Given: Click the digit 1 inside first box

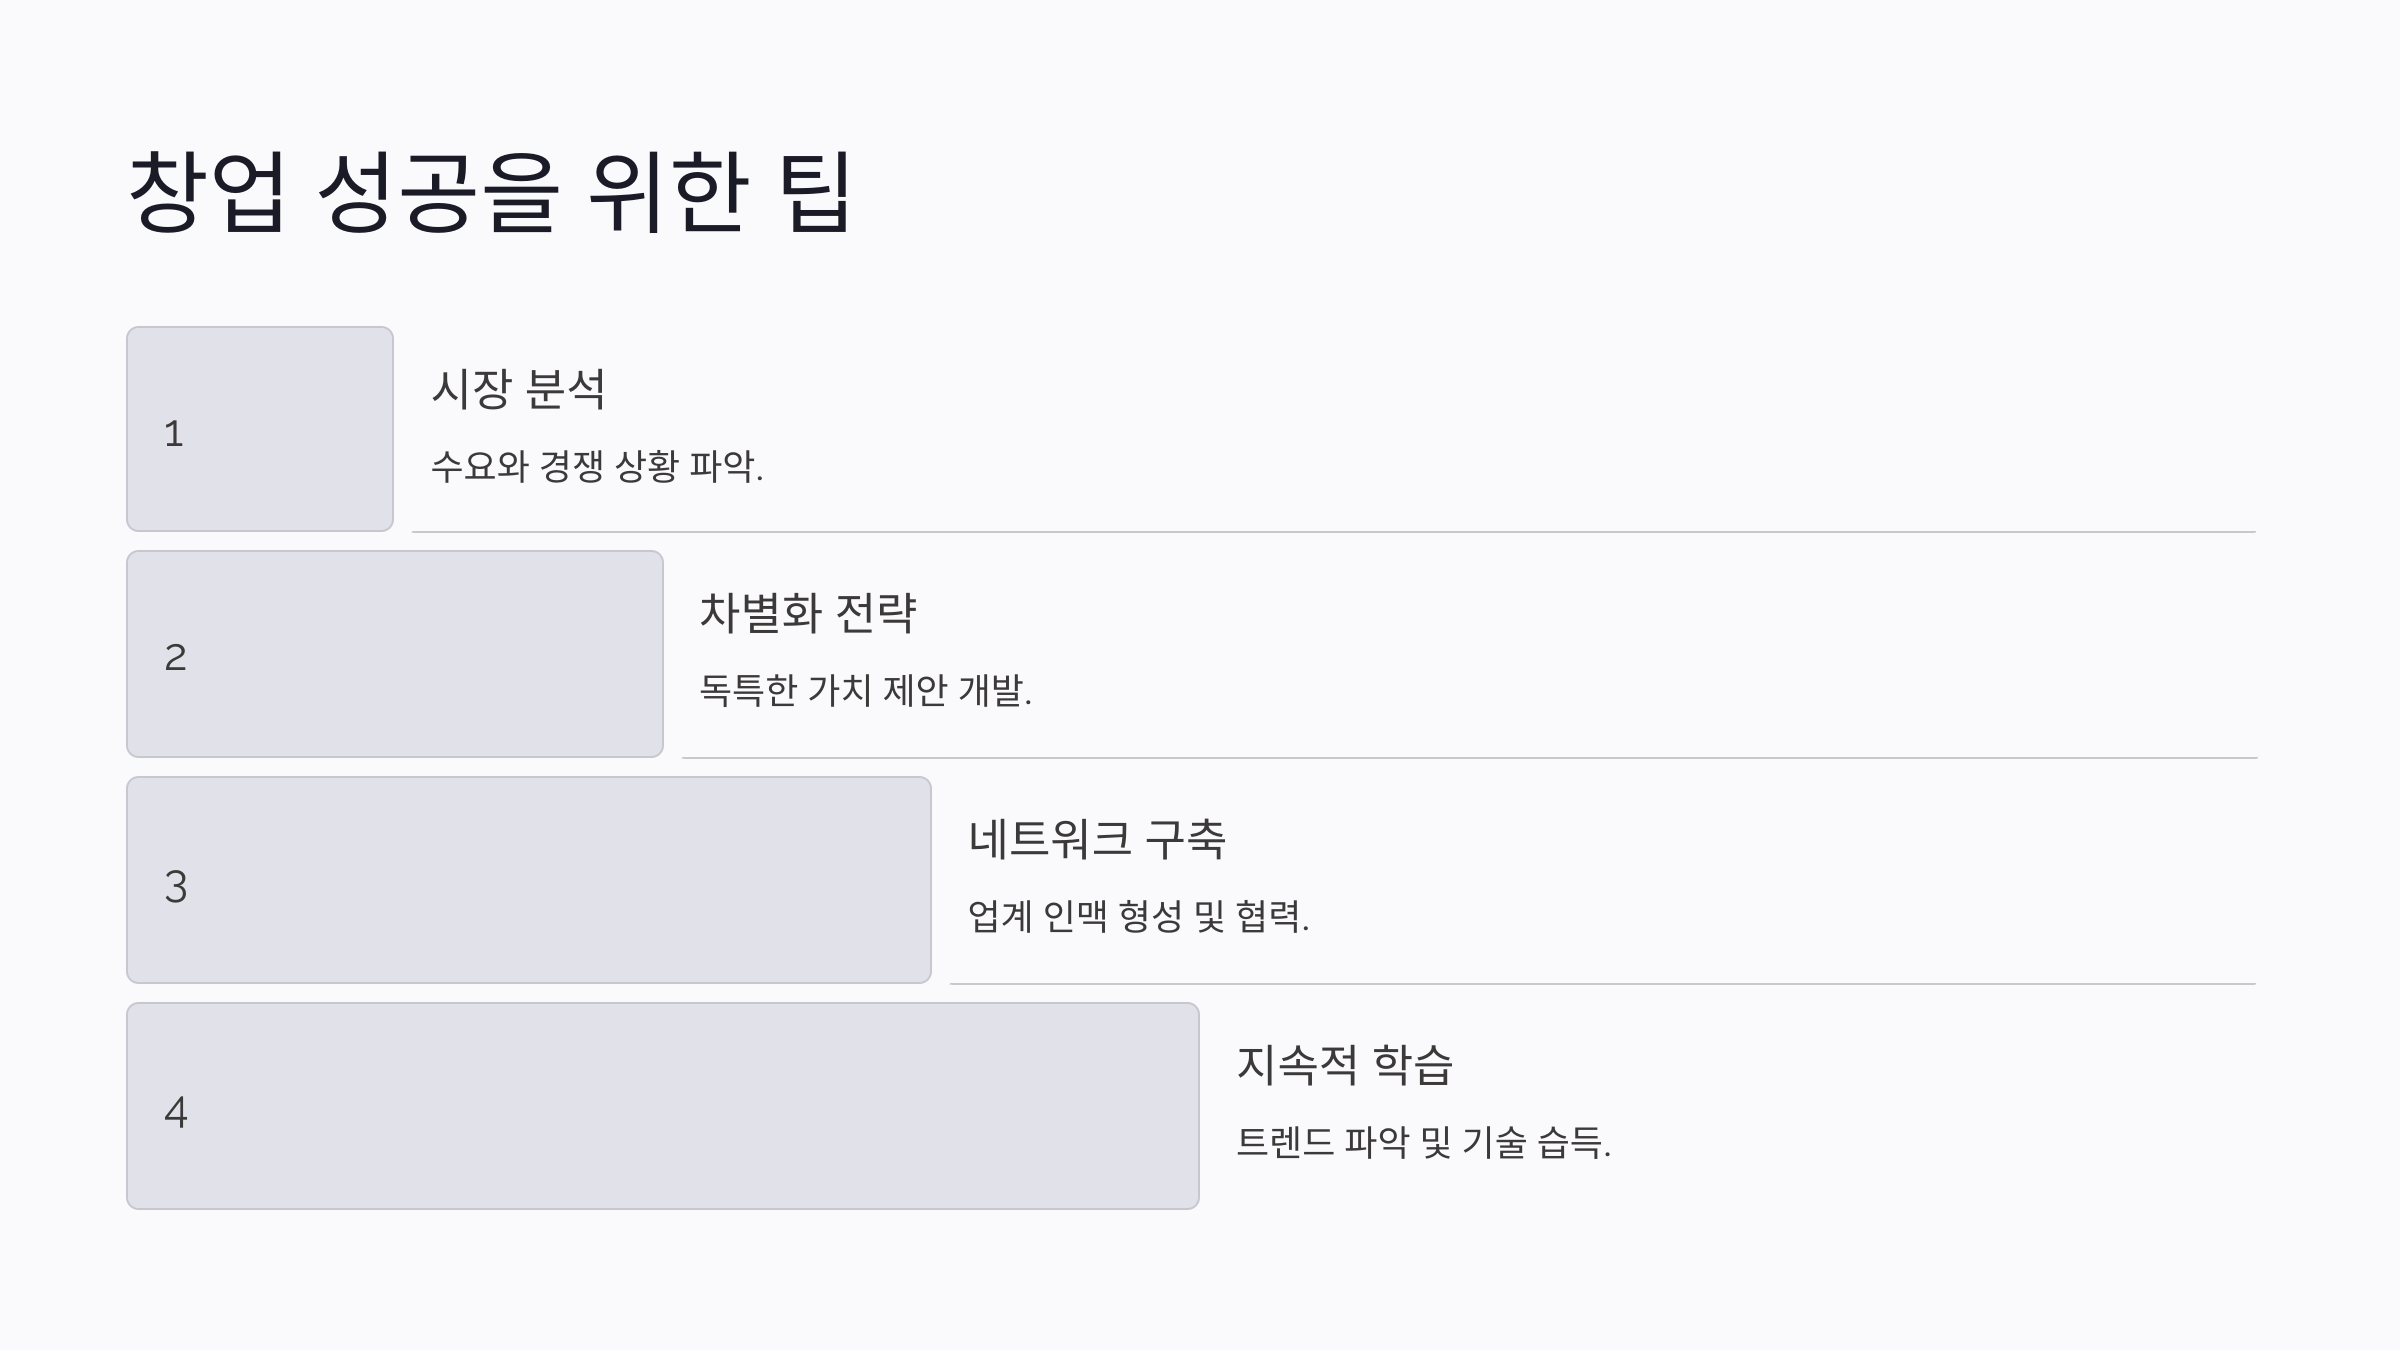Looking at the screenshot, I should 174,434.
